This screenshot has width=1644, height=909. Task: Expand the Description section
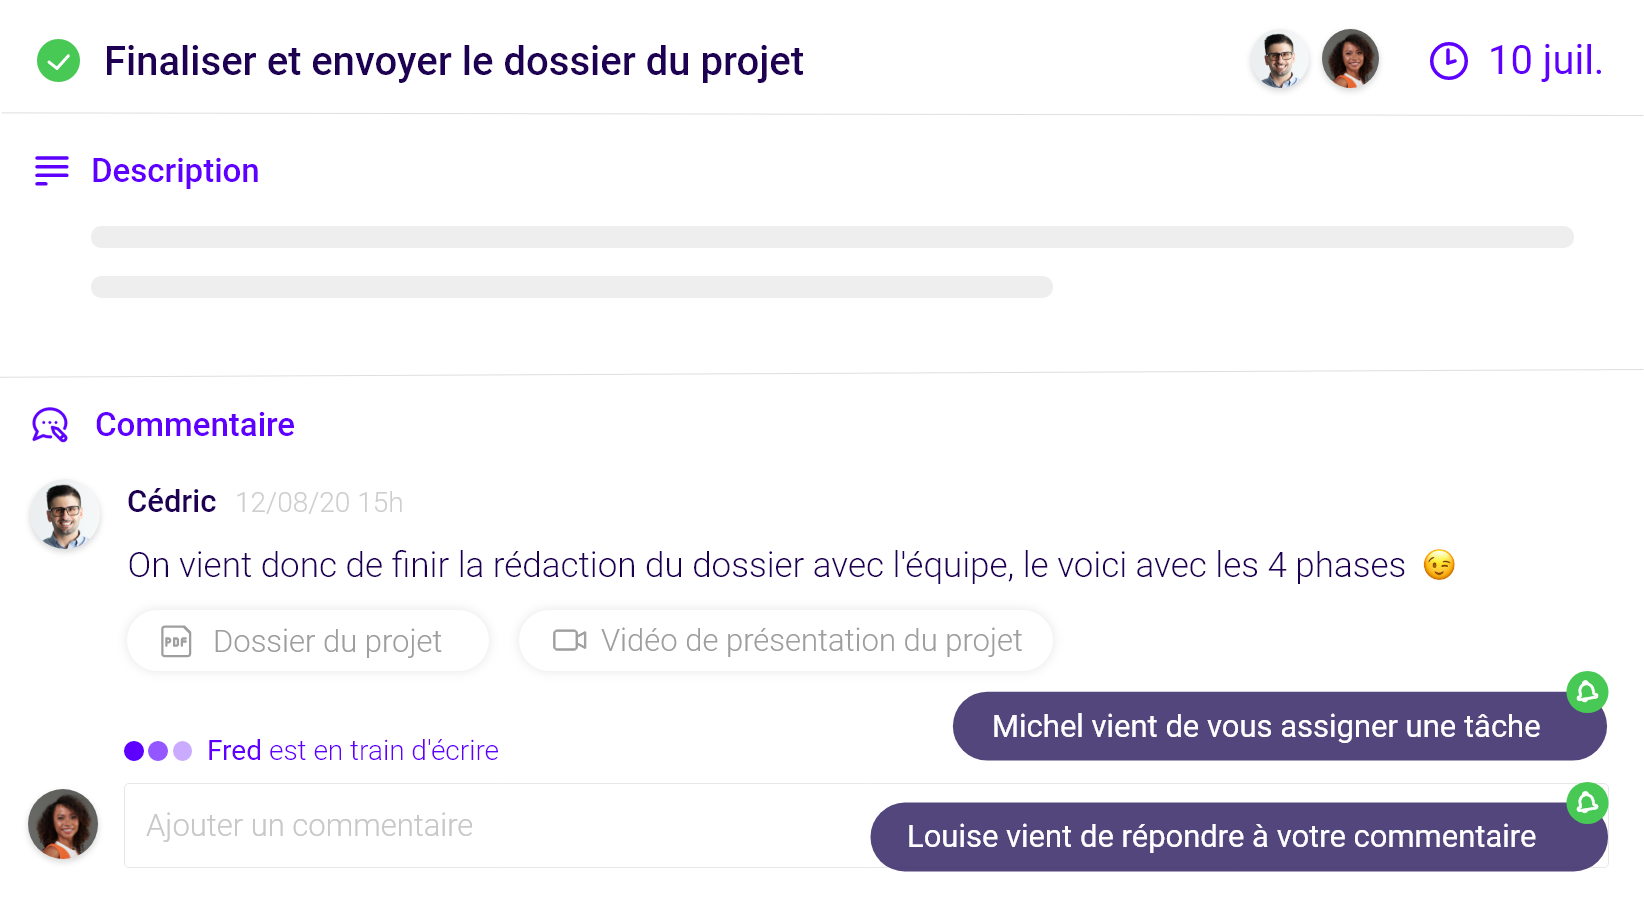(x=175, y=170)
